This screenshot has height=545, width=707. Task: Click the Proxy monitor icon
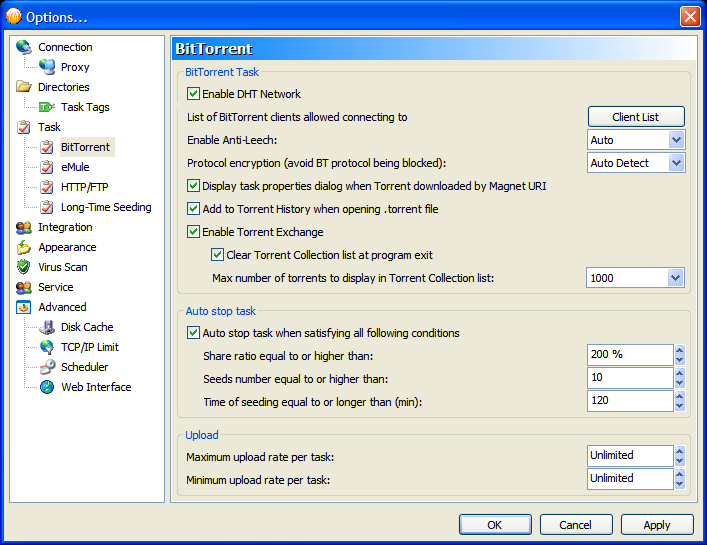[47, 67]
